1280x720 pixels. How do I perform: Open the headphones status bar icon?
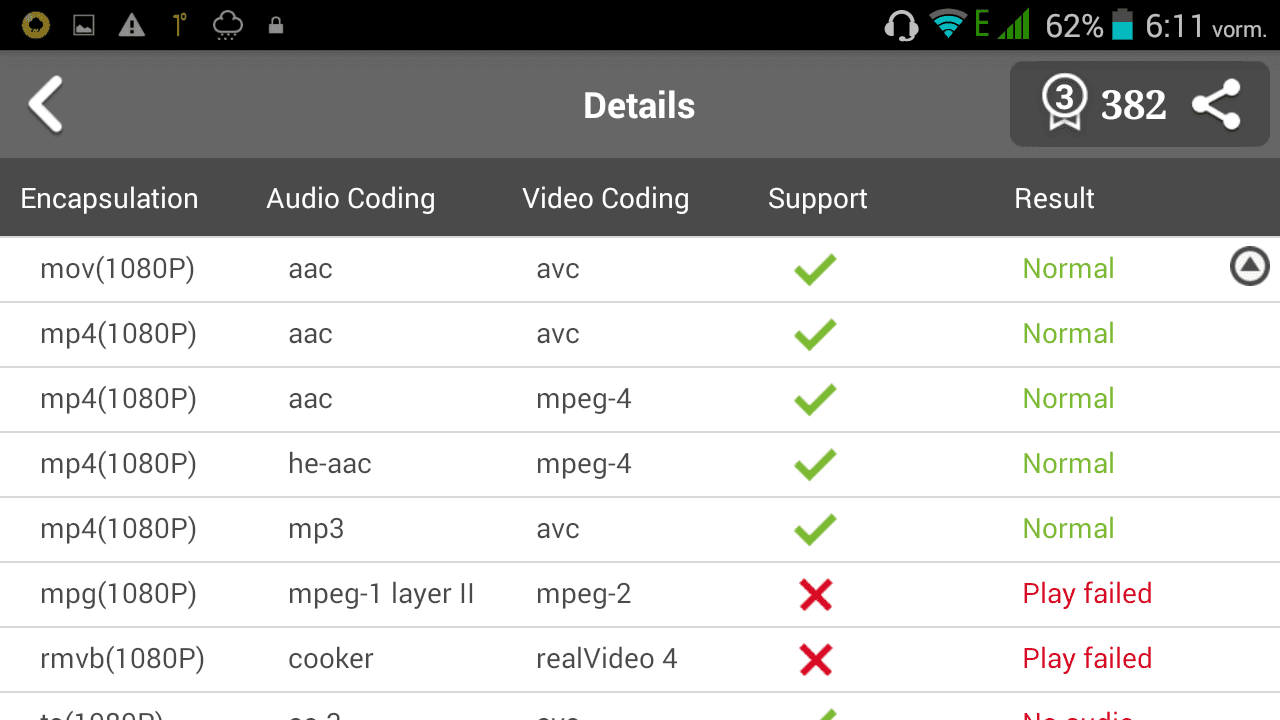[x=901, y=25]
